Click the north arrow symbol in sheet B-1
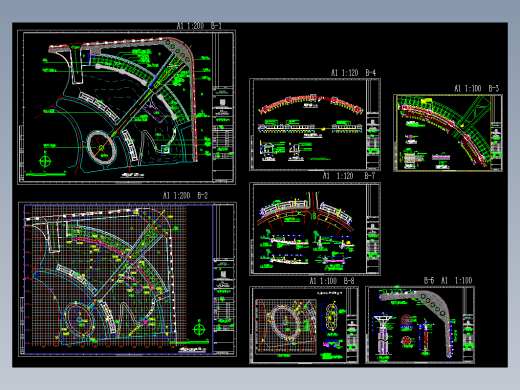This screenshot has height=390, width=520. tap(45, 161)
